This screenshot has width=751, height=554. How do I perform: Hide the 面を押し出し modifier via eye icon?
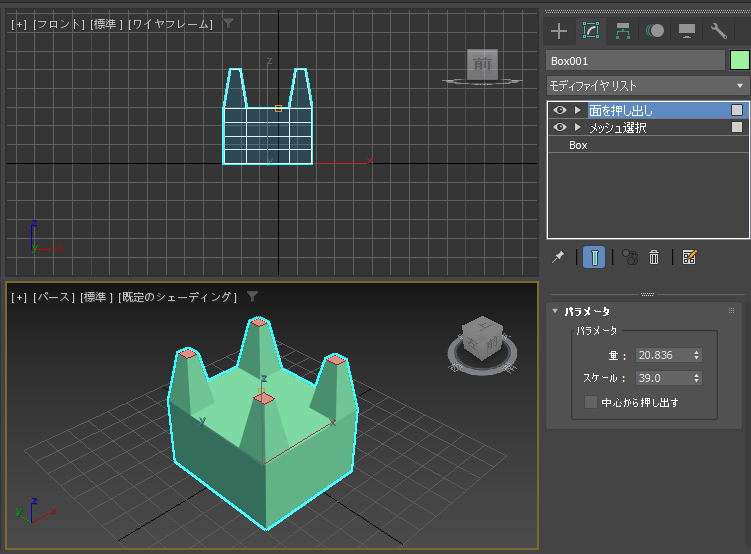[x=560, y=110]
